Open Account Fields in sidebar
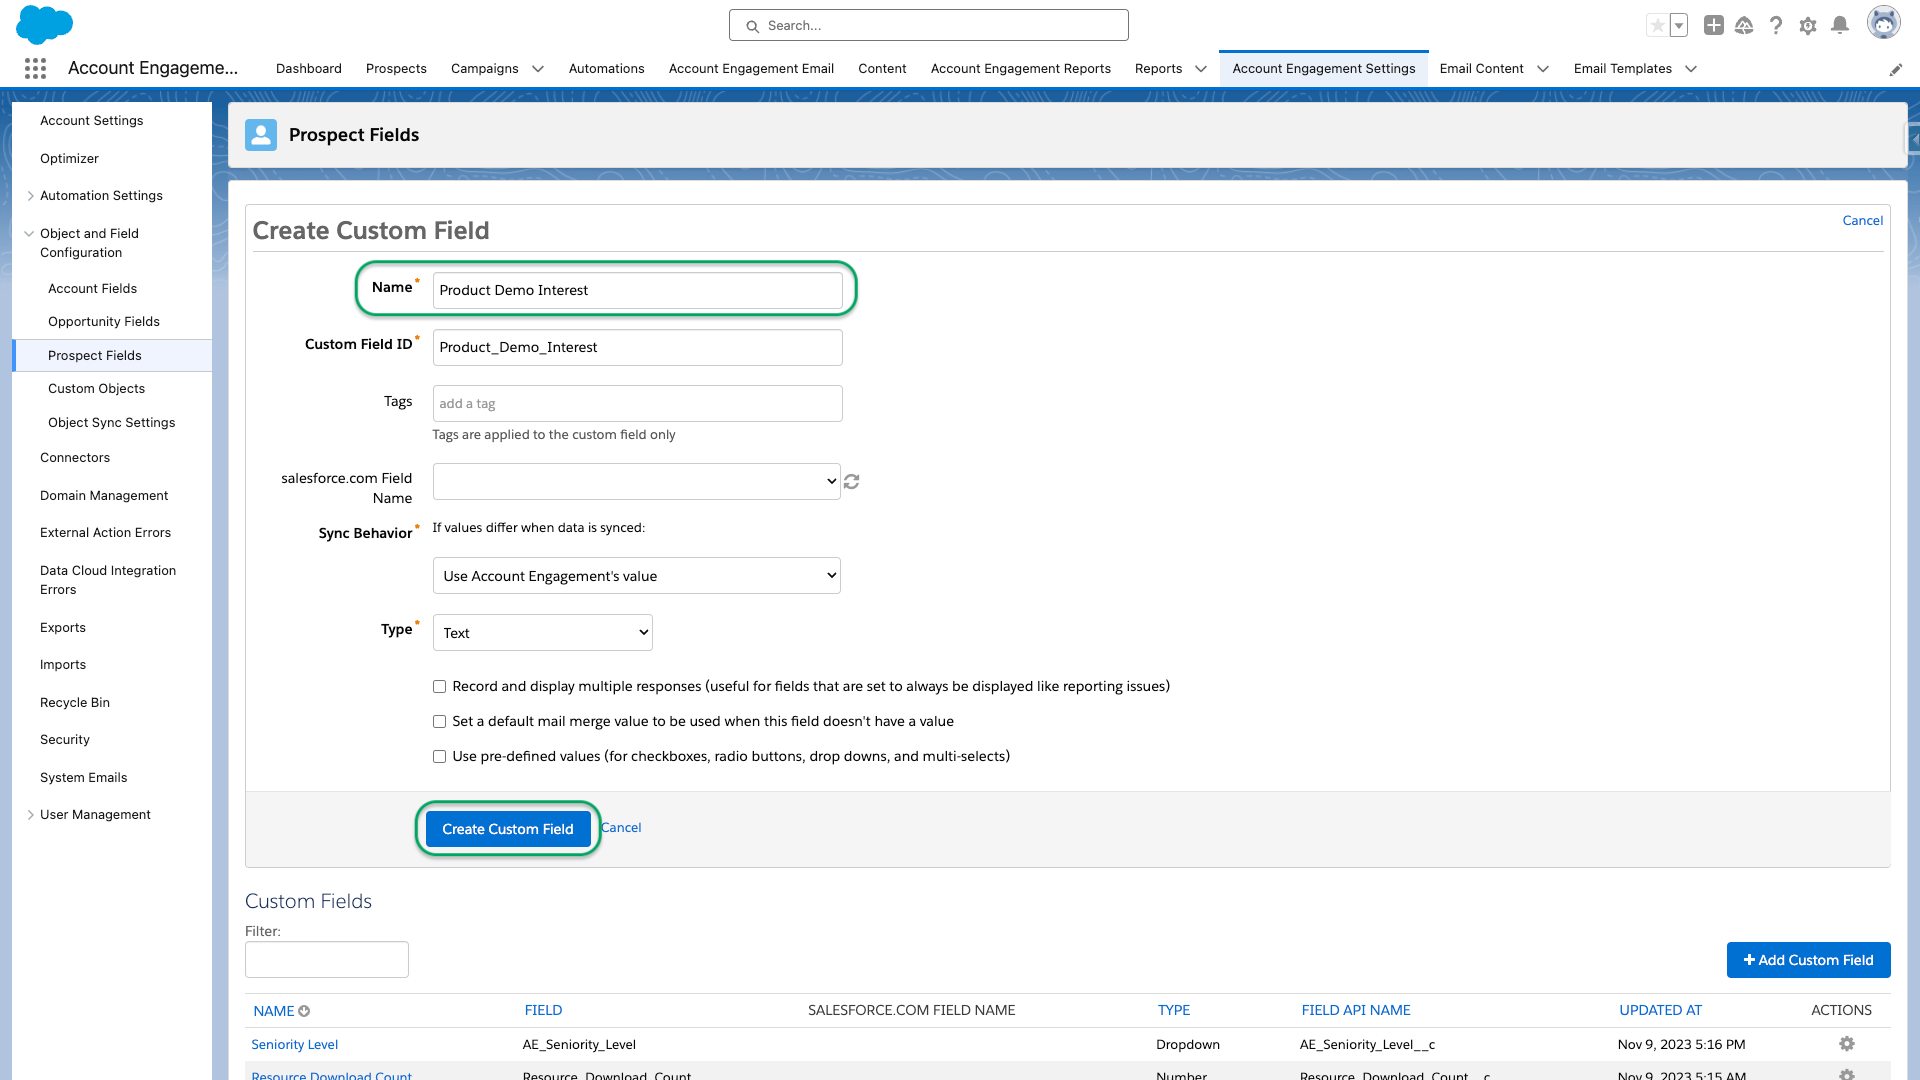 93,289
